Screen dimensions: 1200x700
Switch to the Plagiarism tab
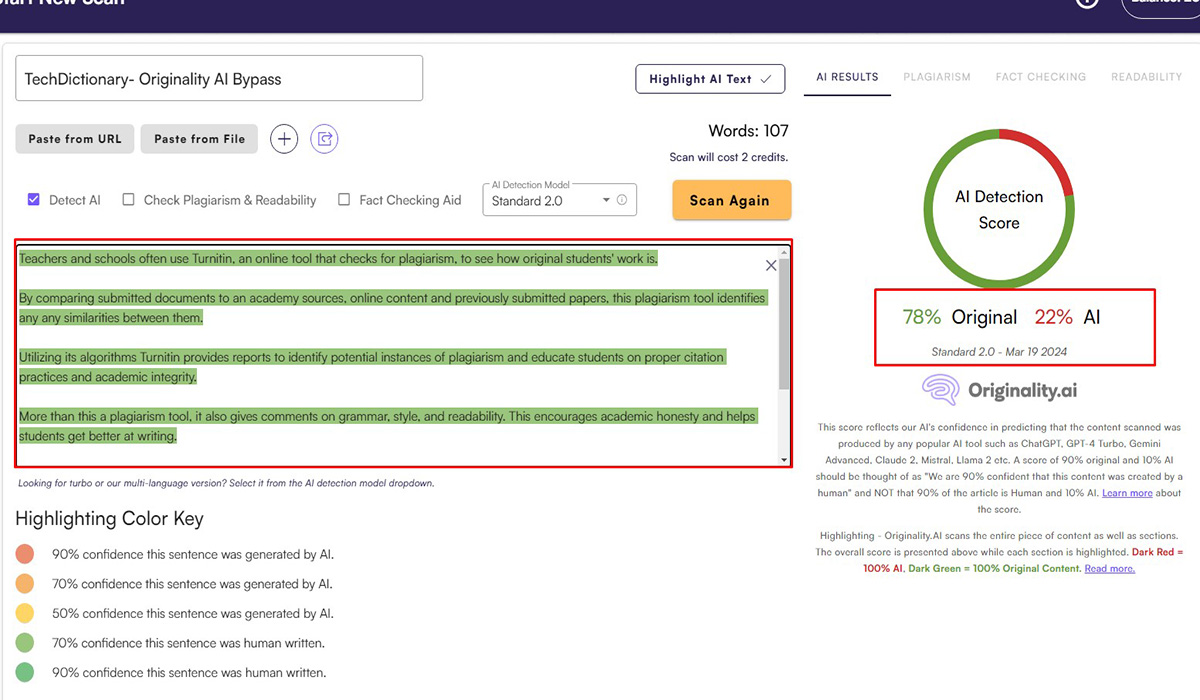(x=937, y=77)
